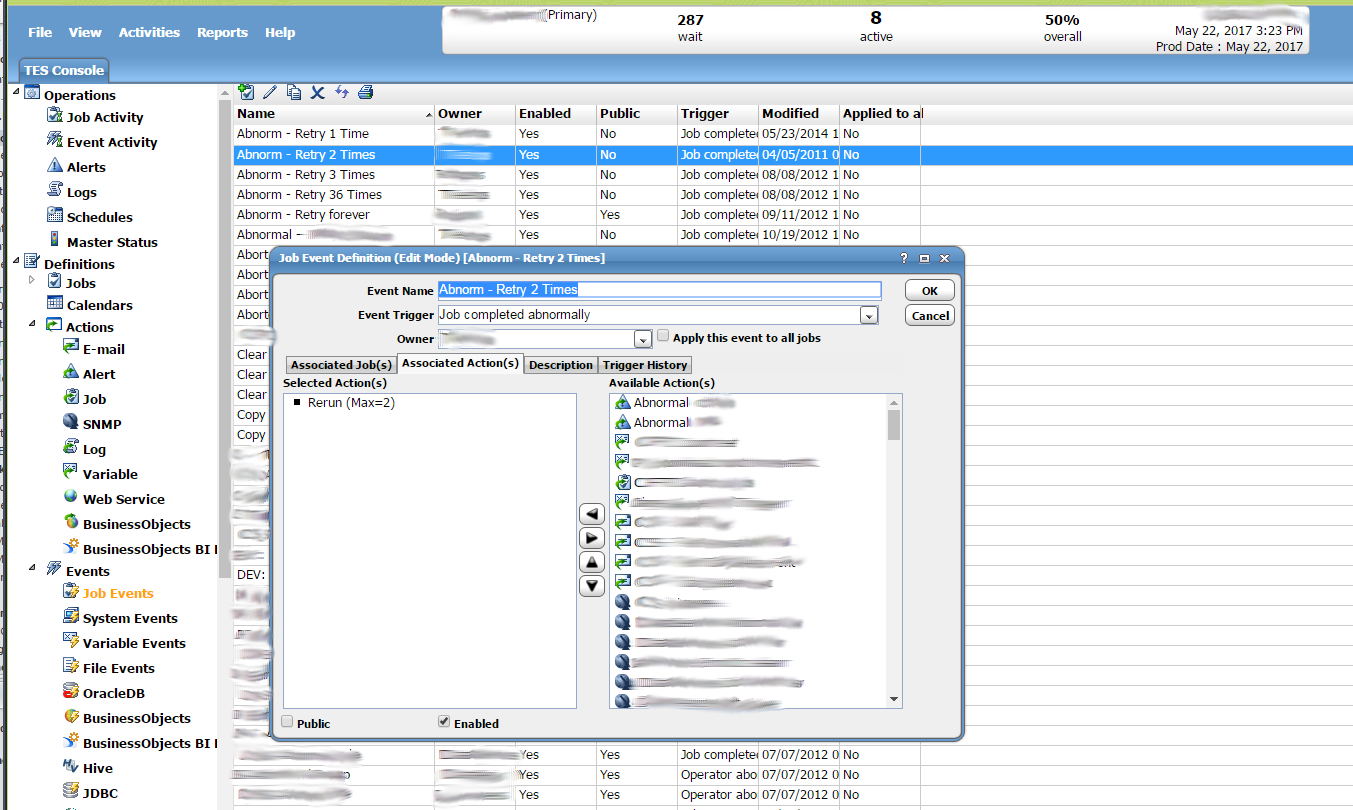
Task: Open the Alerts view under Operations
Action: 86,167
